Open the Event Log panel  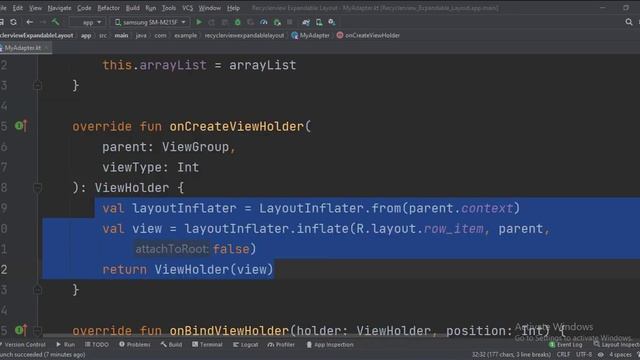coord(566,344)
